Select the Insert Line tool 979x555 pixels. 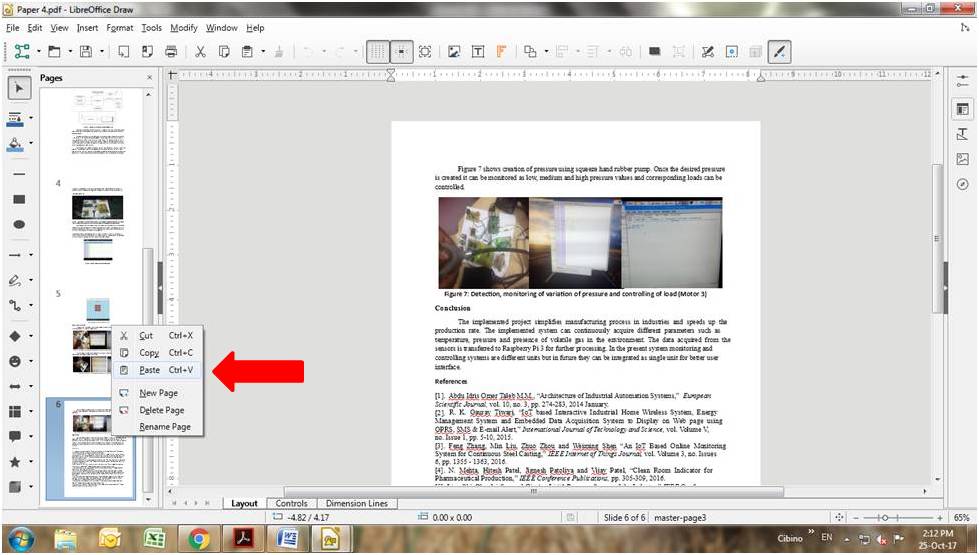click(x=19, y=174)
